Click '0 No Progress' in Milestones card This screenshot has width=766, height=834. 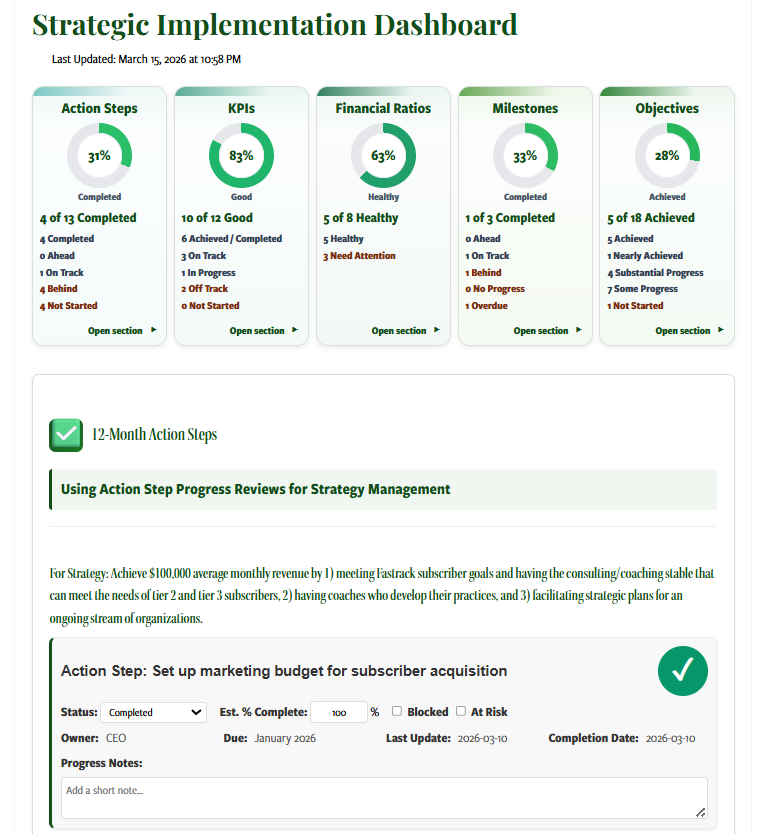(495, 289)
